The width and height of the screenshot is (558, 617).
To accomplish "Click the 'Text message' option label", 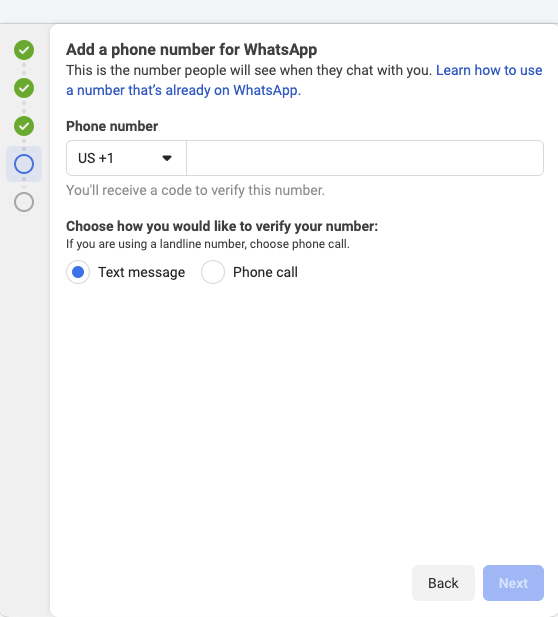I will pyautogui.click(x=142, y=272).
